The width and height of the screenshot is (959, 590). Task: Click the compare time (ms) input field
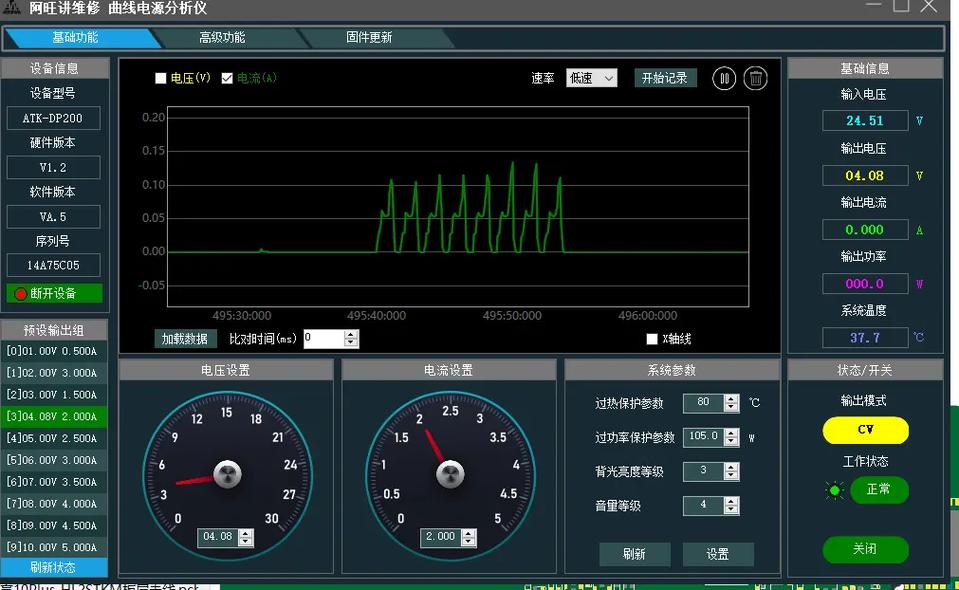(323, 339)
